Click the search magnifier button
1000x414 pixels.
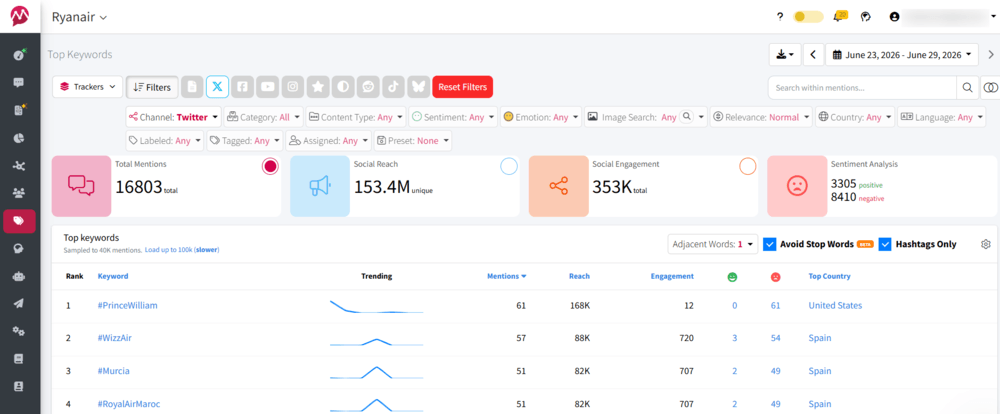[967, 87]
